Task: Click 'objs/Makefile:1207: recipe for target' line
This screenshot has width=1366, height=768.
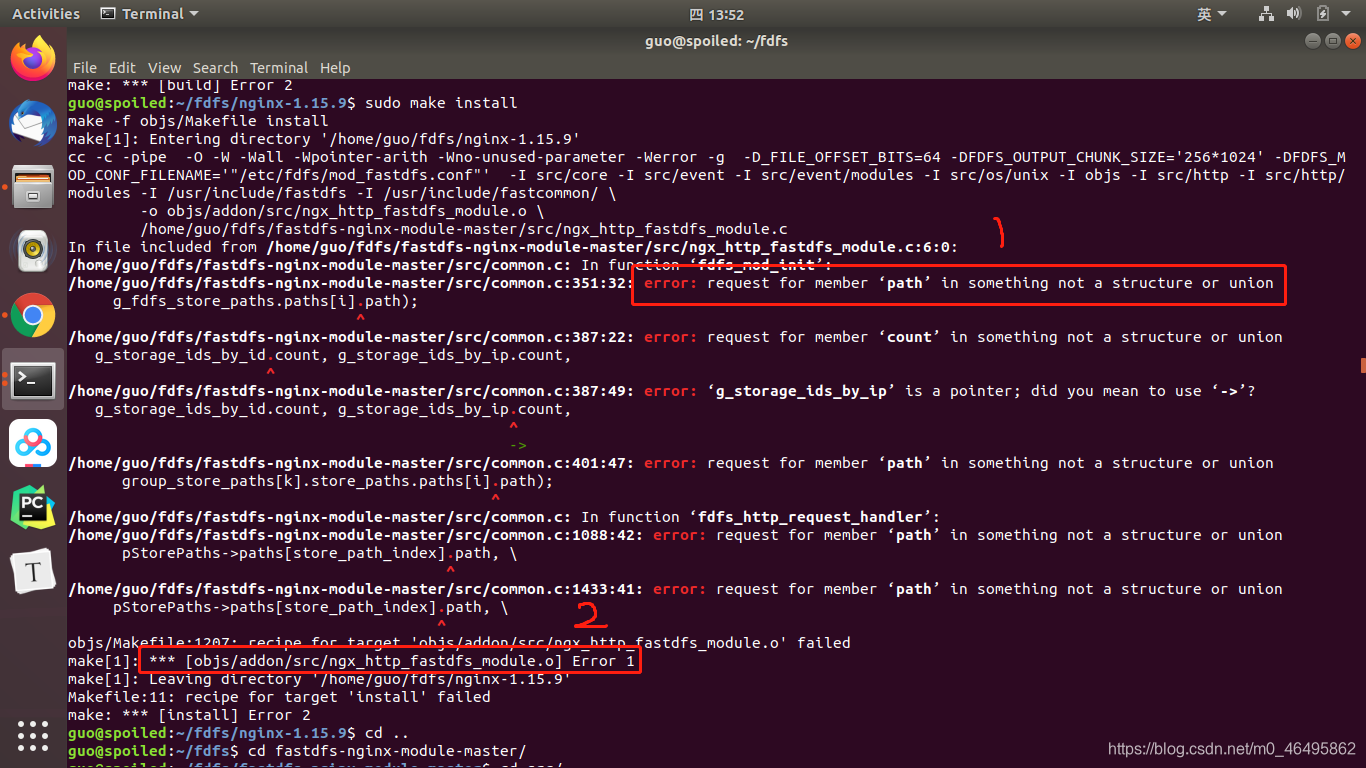Action: (x=459, y=643)
